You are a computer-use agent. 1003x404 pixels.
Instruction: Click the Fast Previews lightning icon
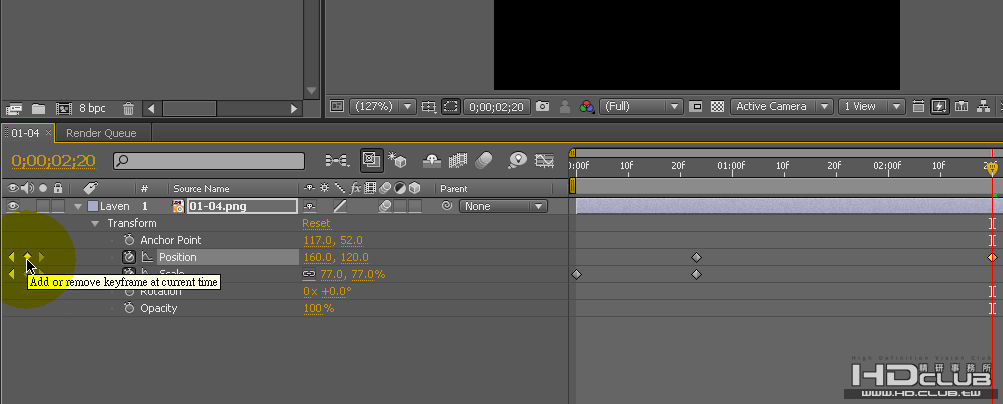point(938,107)
